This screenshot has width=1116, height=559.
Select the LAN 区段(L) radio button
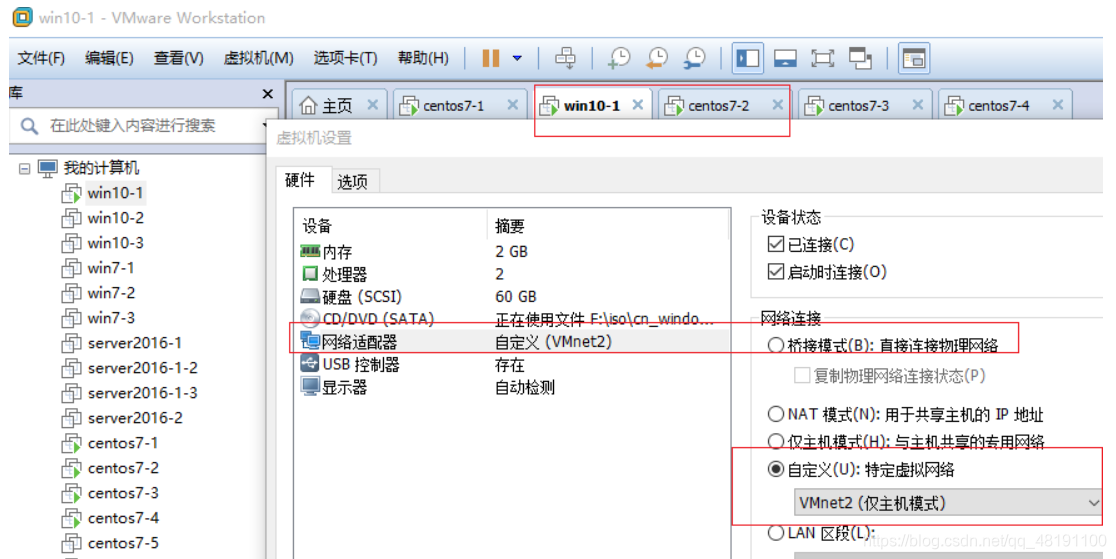click(776, 532)
